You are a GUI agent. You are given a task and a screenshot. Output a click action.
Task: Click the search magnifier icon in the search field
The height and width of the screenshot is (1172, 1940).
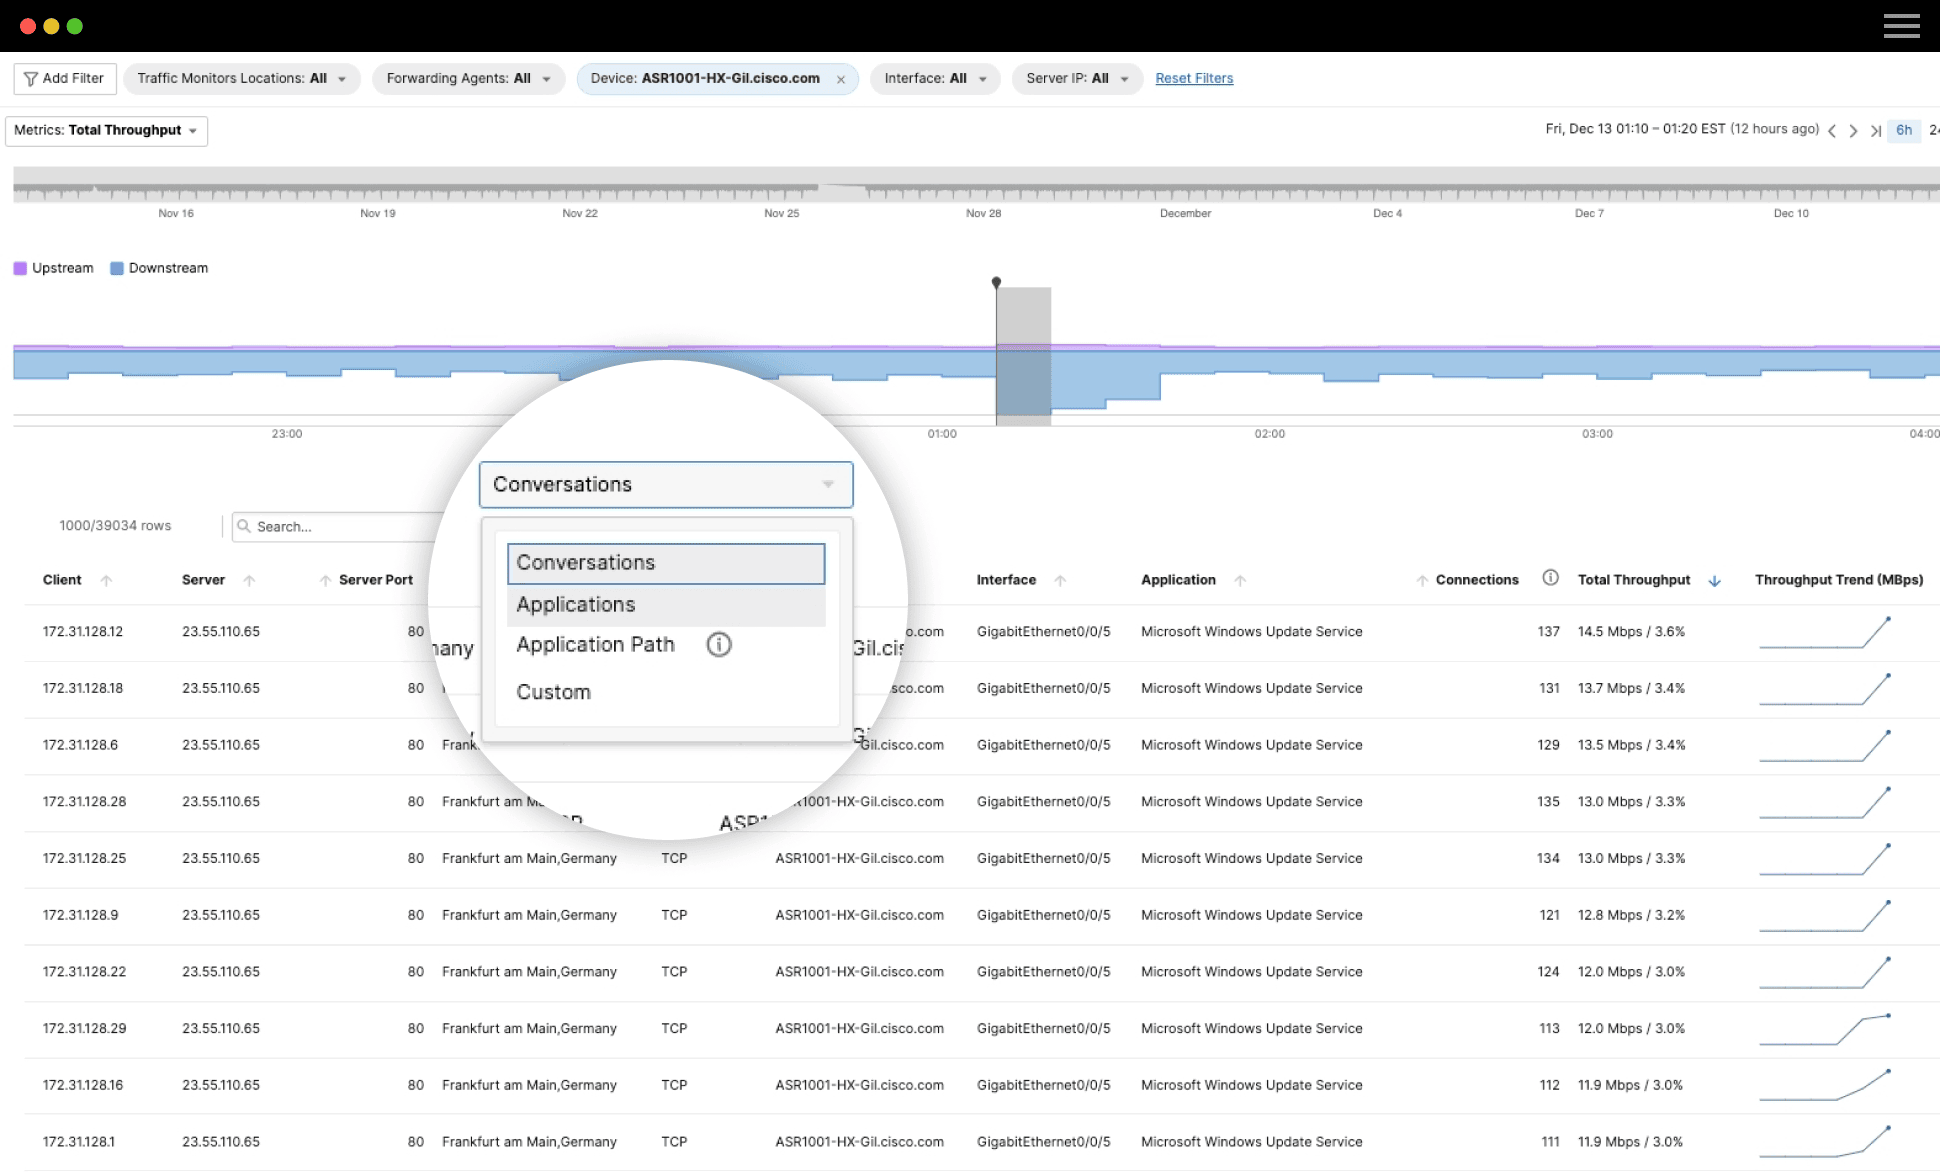245,526
